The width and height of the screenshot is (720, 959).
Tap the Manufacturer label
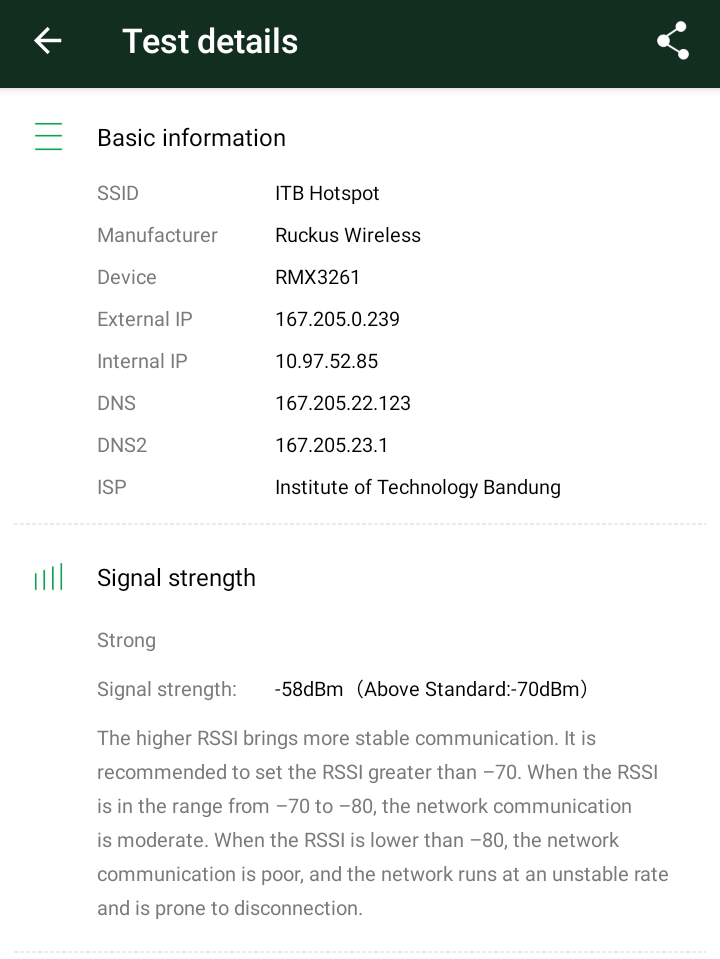point(157,235)
